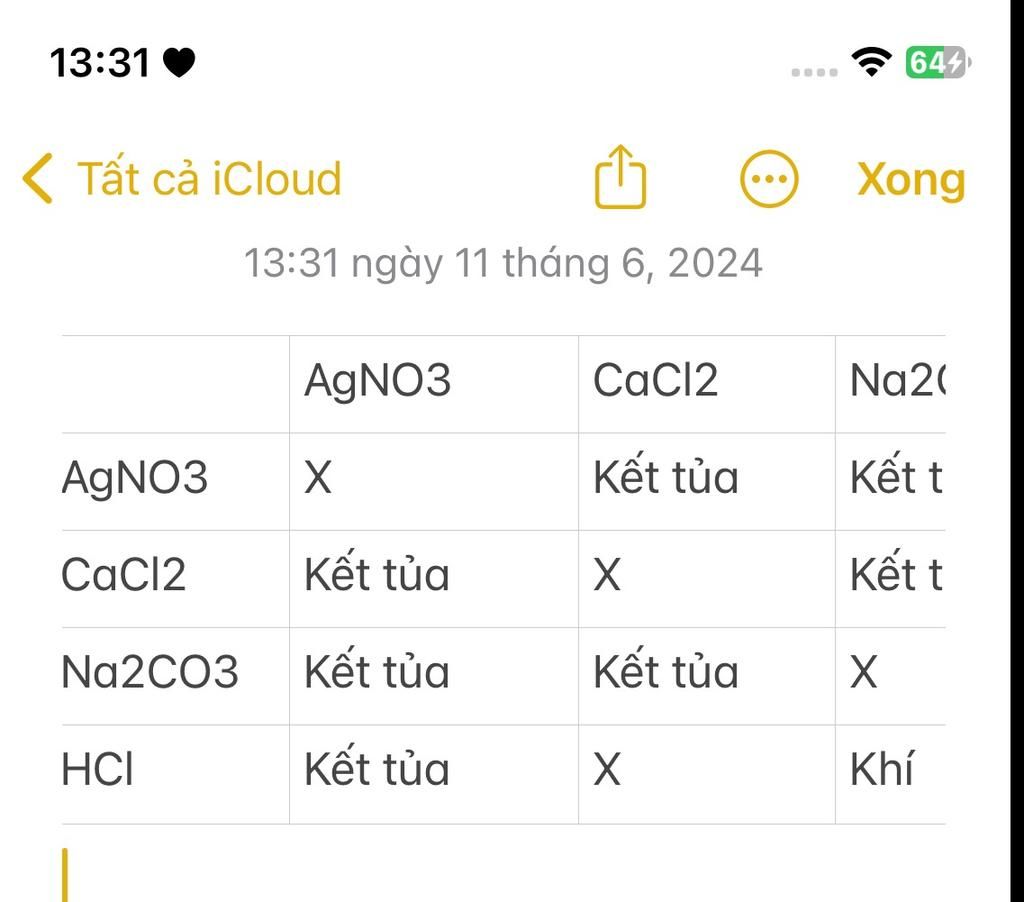Tap the note date 13:31 ngày 11 tháng 6
The width and height of the screenshot is (1024, 902).
[503, 264]
